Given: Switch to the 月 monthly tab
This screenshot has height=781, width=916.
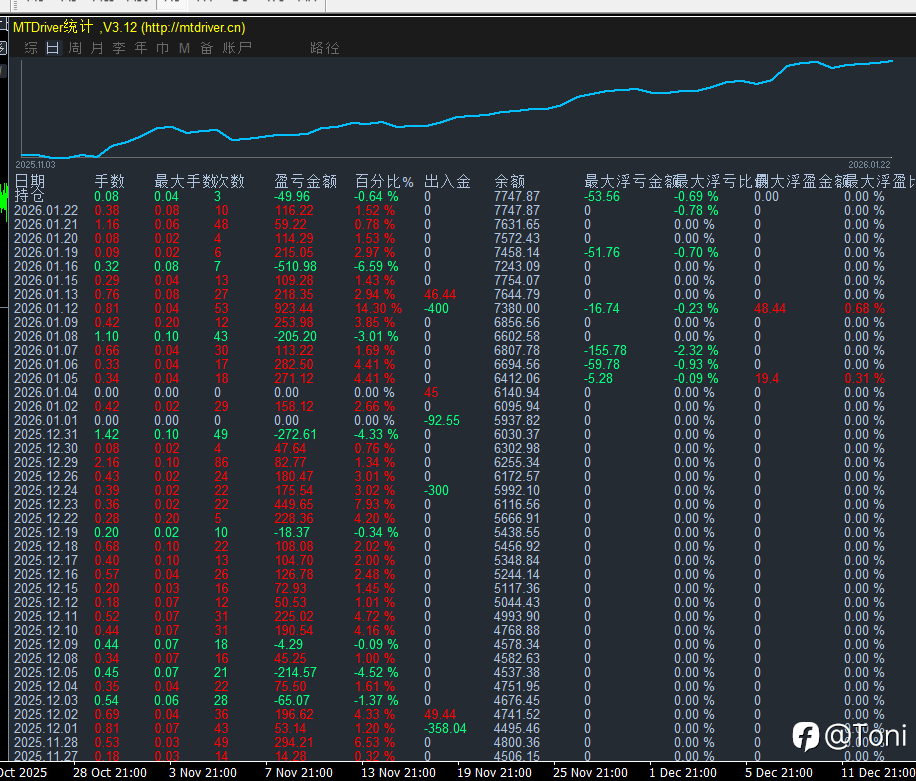Looking at the screenshot, I should point(97,48).
